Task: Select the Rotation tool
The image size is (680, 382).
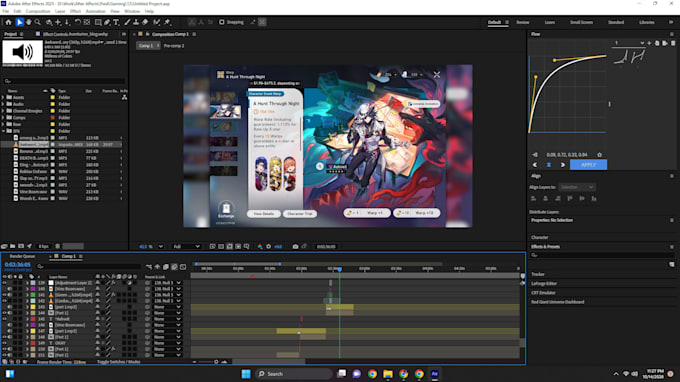Action: pyautogui.click(x=78, y=22)
